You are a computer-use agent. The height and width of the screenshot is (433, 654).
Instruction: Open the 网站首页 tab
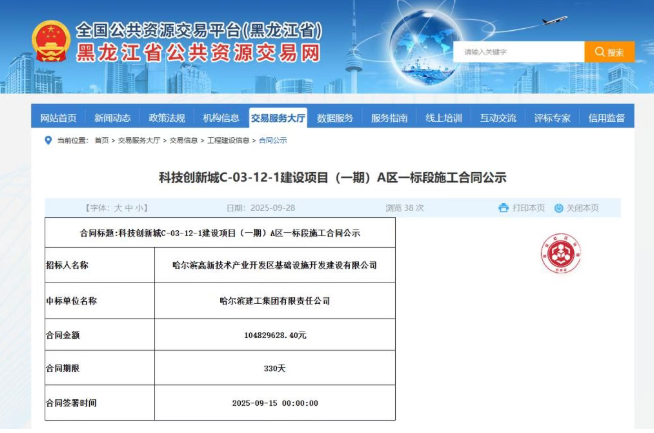click(x=58, y=118)
